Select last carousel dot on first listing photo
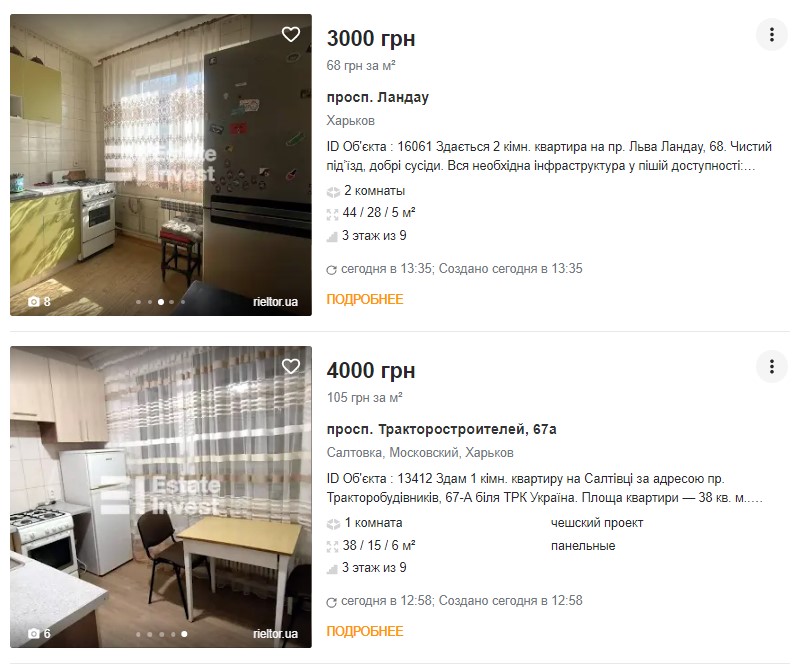Screen dimensions: 798x667 pos(183,301)
